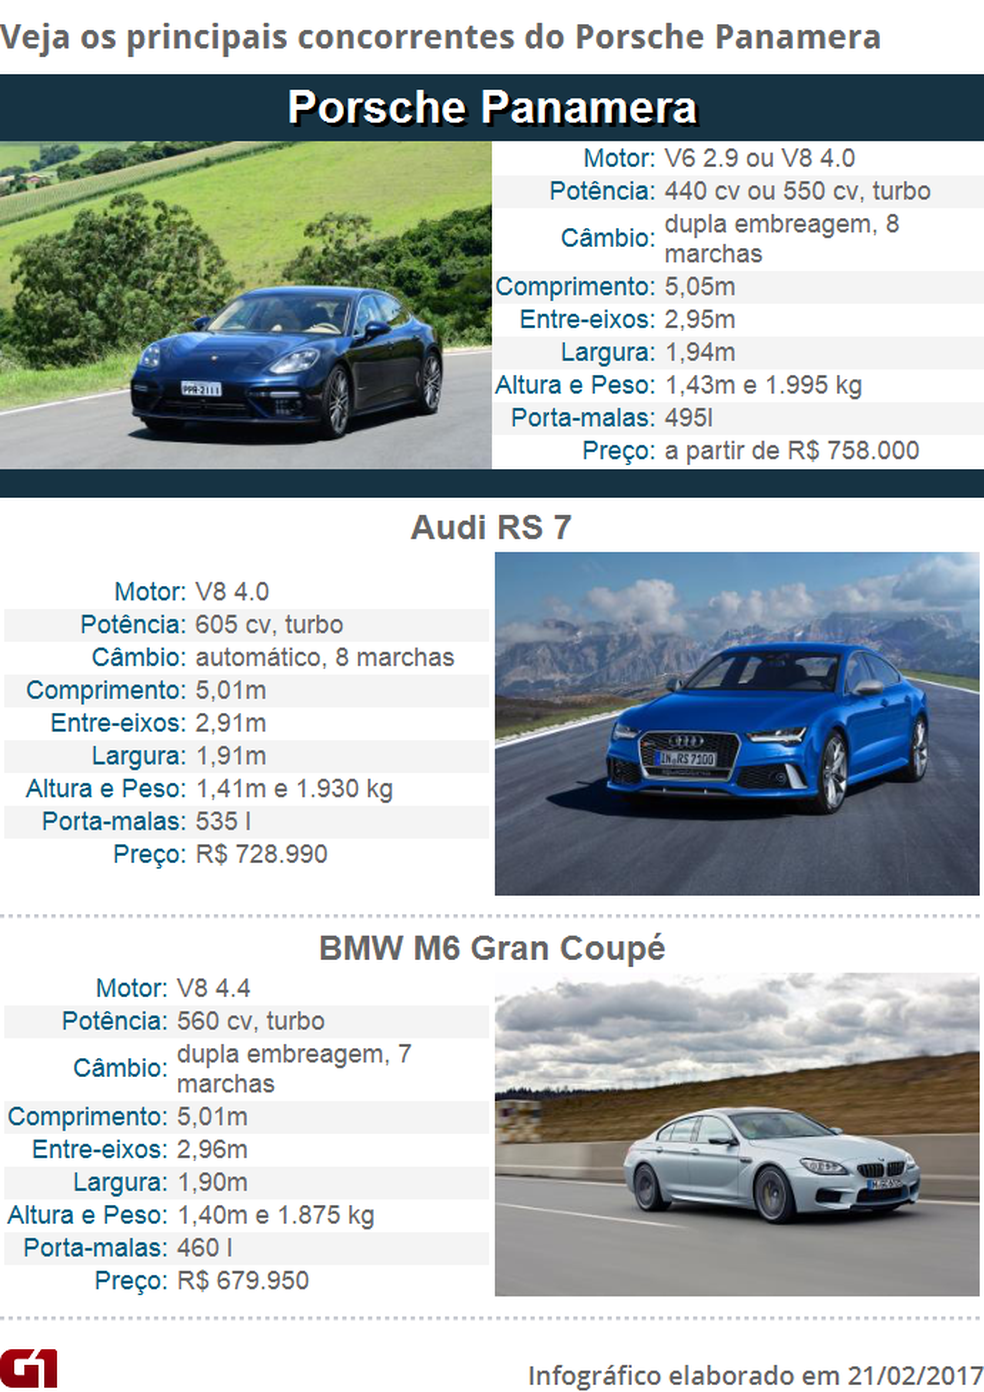Click the Audi RS 7 section title
984x1392 pixels.
click(491, 527)
